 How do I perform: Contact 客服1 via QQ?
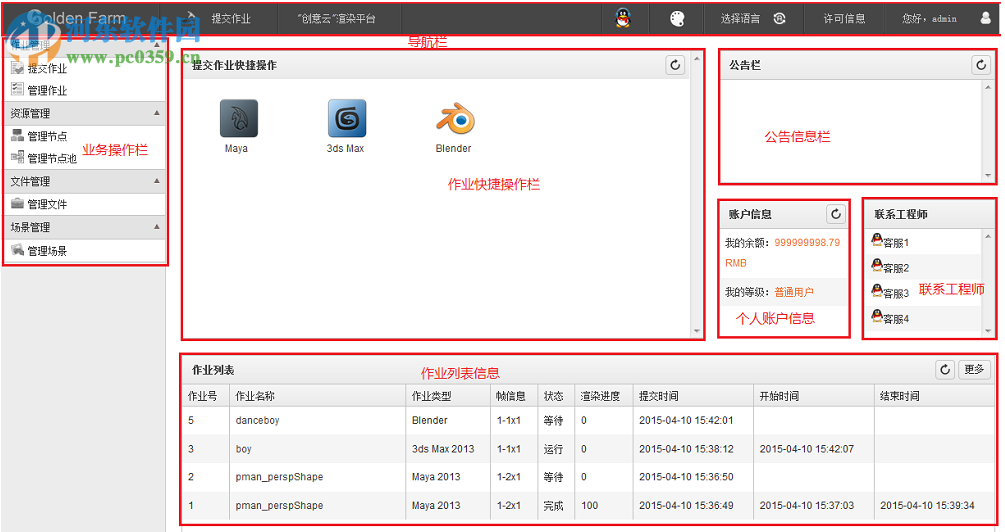click(890, 242)
